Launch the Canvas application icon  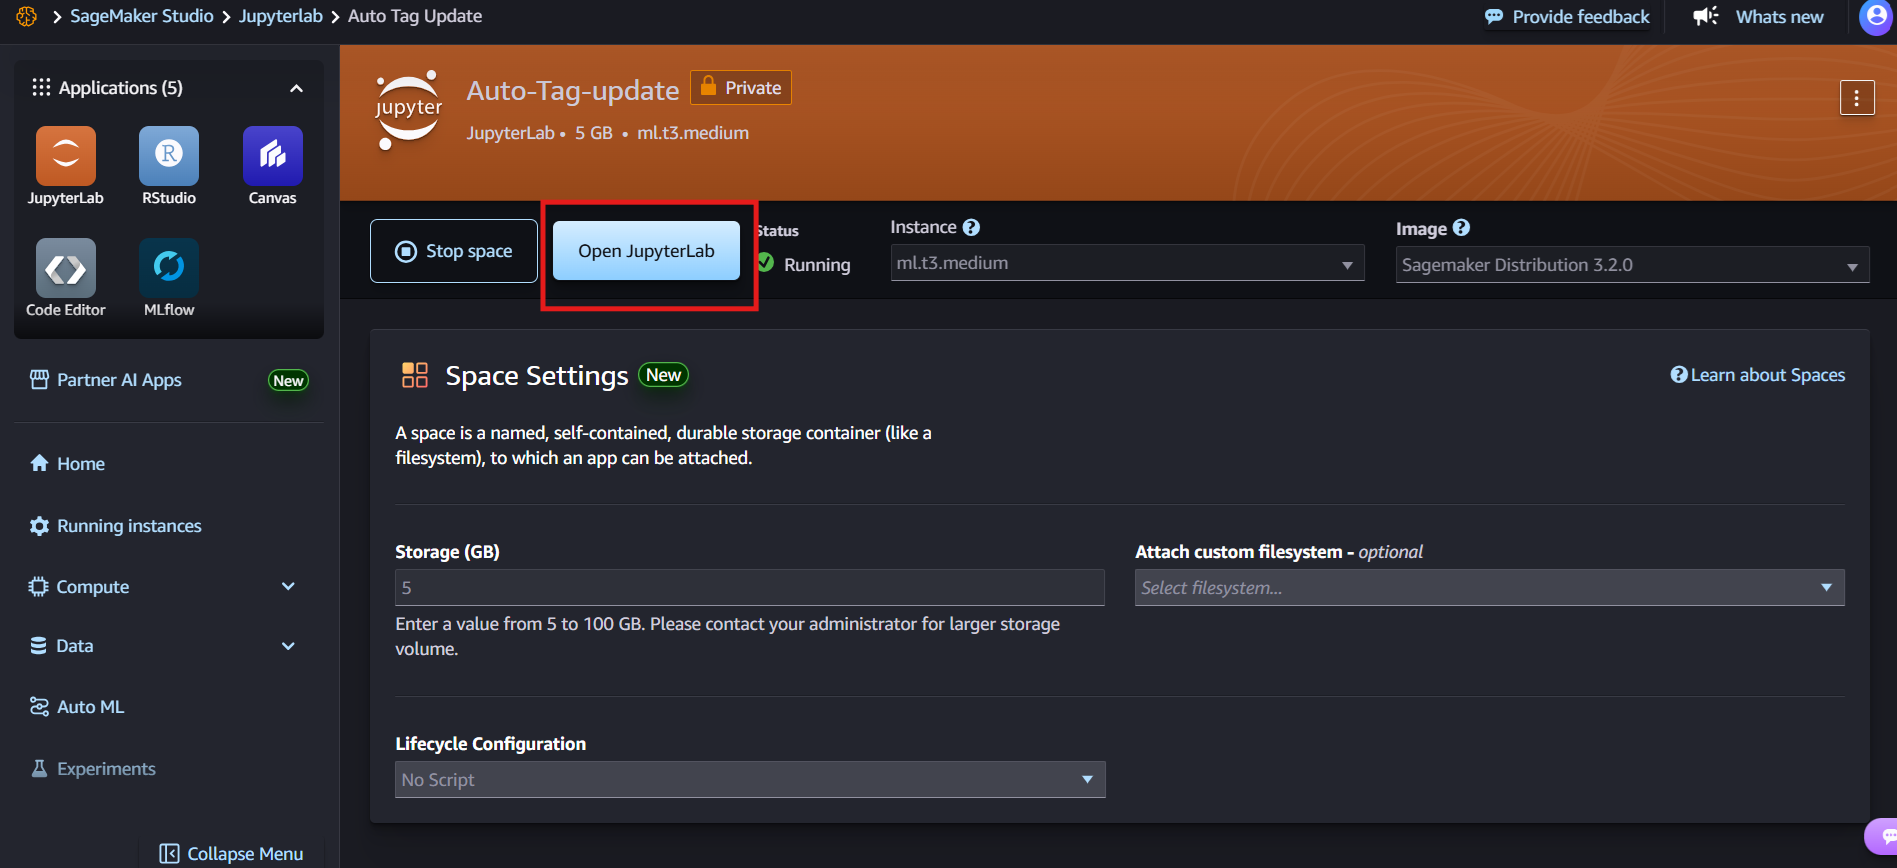(x=273, y=156)
